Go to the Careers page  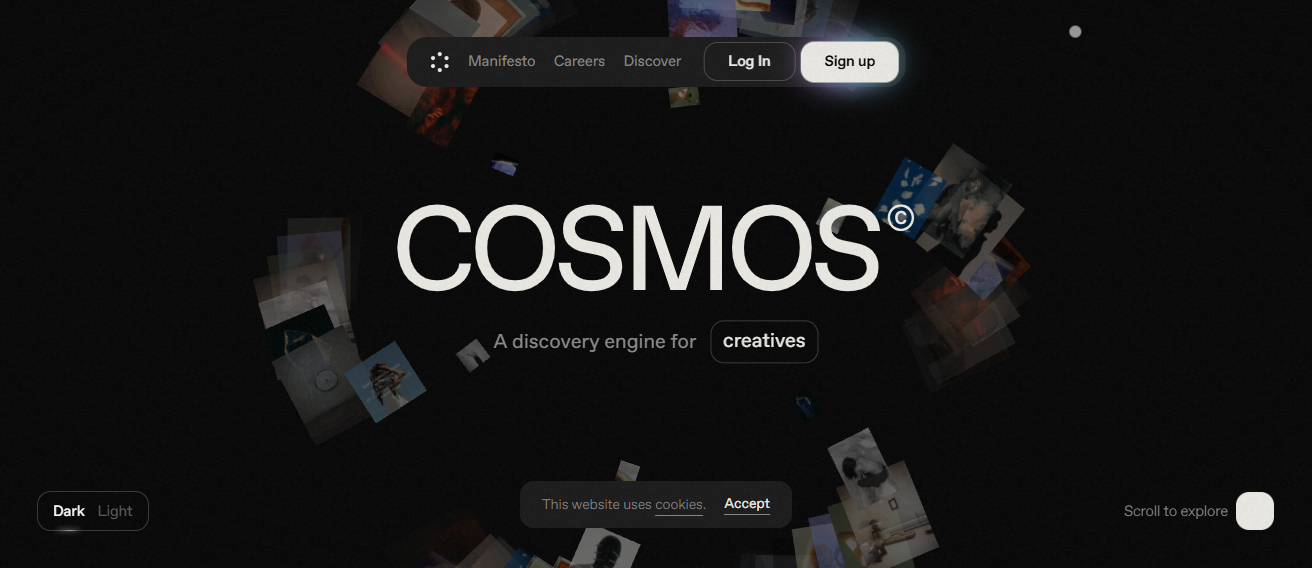click(x=579, y=61)
